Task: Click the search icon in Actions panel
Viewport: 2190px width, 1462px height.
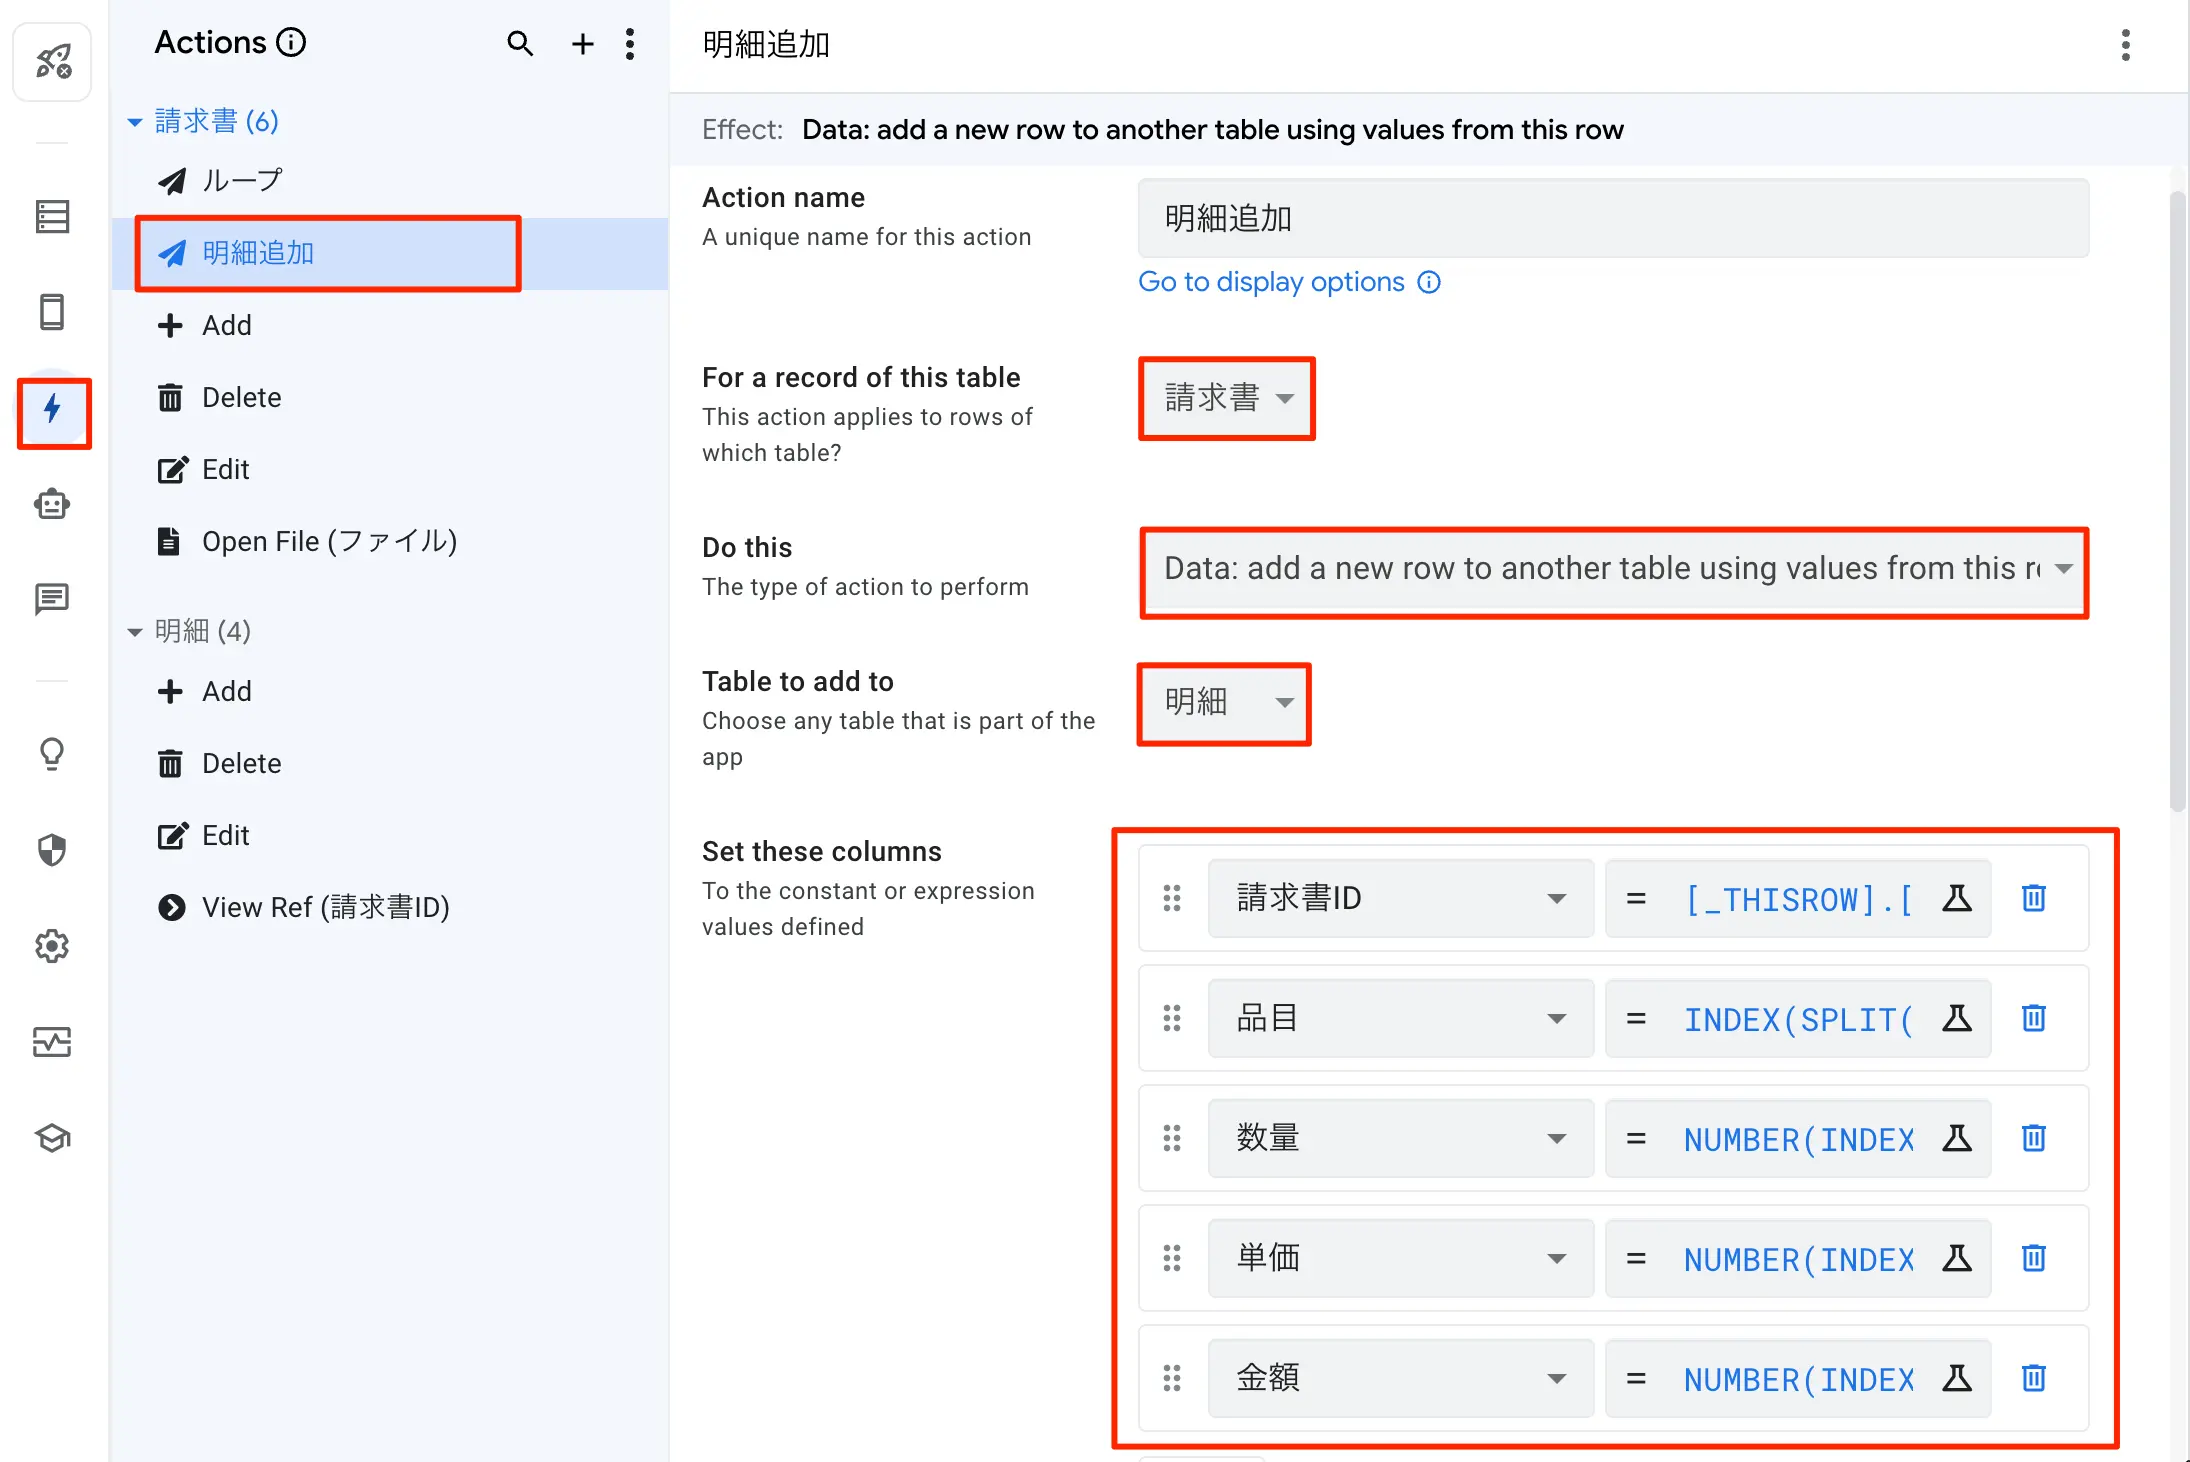Action: pos(520,43)
